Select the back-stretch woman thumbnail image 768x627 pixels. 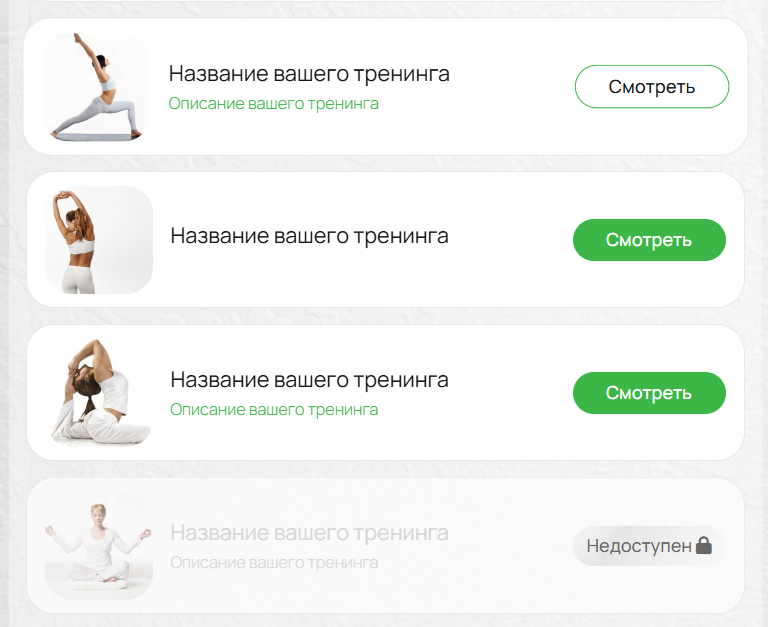pyautogui.click(x=99, y=240)
